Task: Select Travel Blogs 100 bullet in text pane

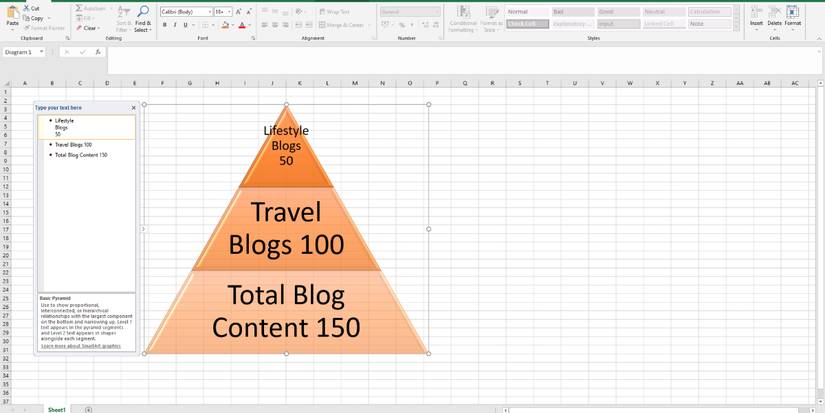Action: (x=73, y=145)
